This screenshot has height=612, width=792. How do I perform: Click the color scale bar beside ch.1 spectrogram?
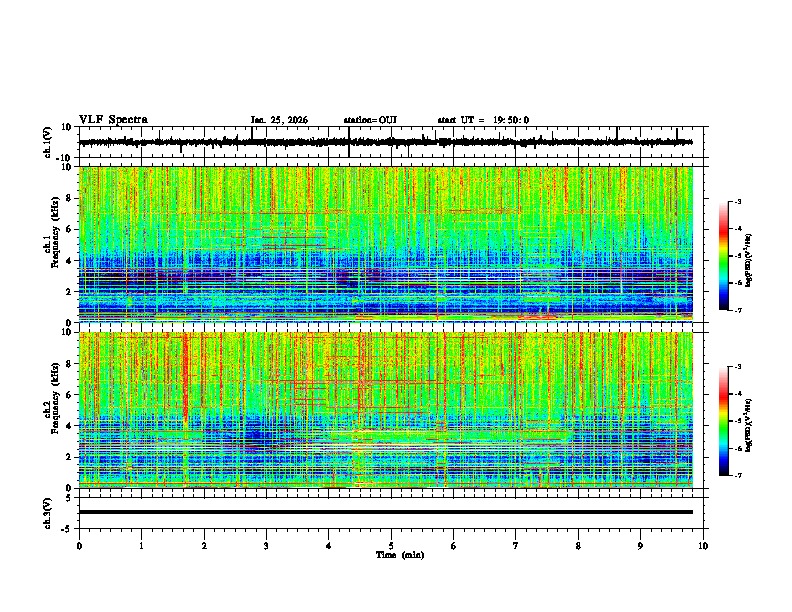coord(724,256)
